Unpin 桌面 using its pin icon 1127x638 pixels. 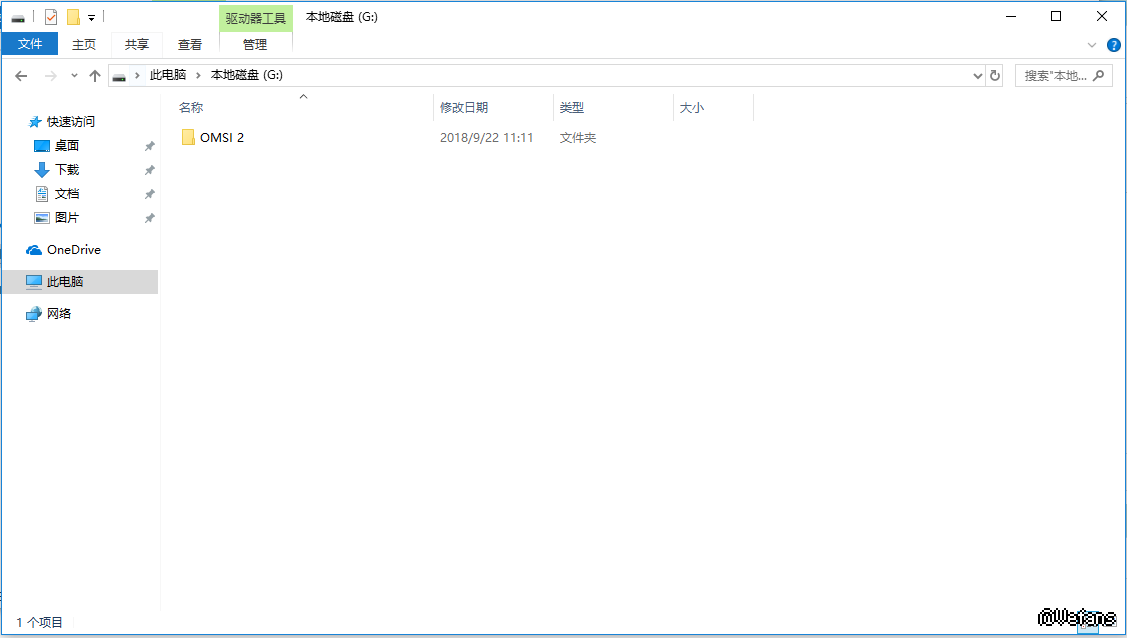pos(150,146)
